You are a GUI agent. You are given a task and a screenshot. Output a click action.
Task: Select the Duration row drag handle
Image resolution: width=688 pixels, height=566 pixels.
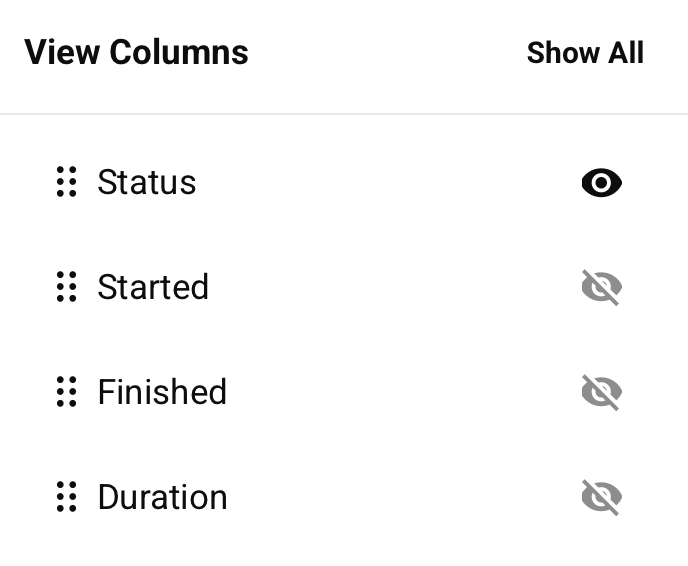tap(66, 497)
